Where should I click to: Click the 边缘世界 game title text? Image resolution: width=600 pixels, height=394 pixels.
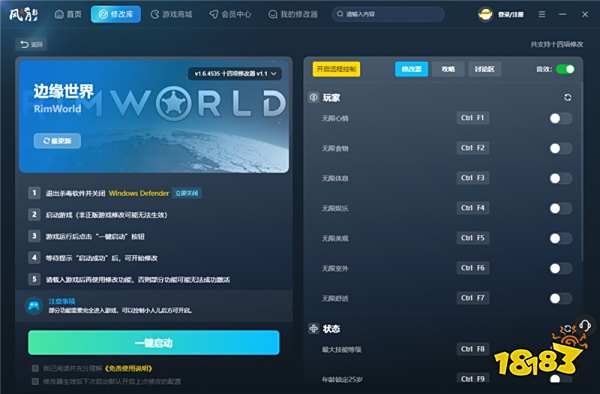[x=64, y=91]
